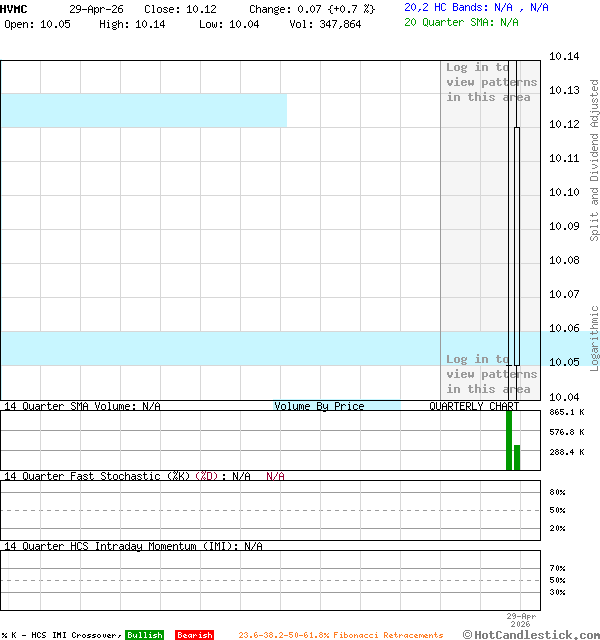Click the lower 'Log in to view patterns' message

tap(491, 374)
